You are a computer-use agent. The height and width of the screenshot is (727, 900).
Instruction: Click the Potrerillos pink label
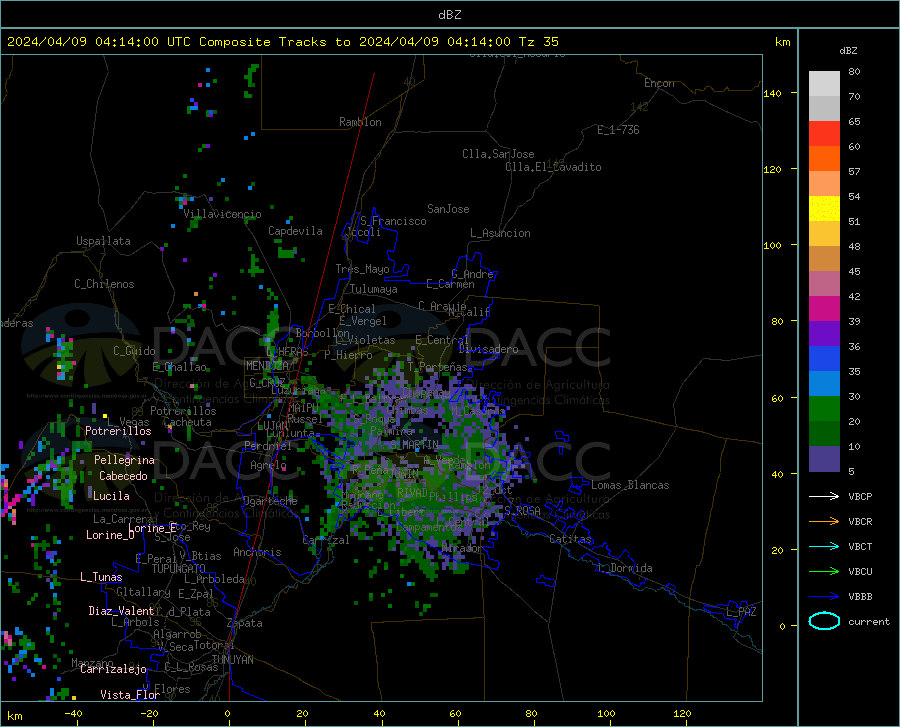tap(118, 431)
